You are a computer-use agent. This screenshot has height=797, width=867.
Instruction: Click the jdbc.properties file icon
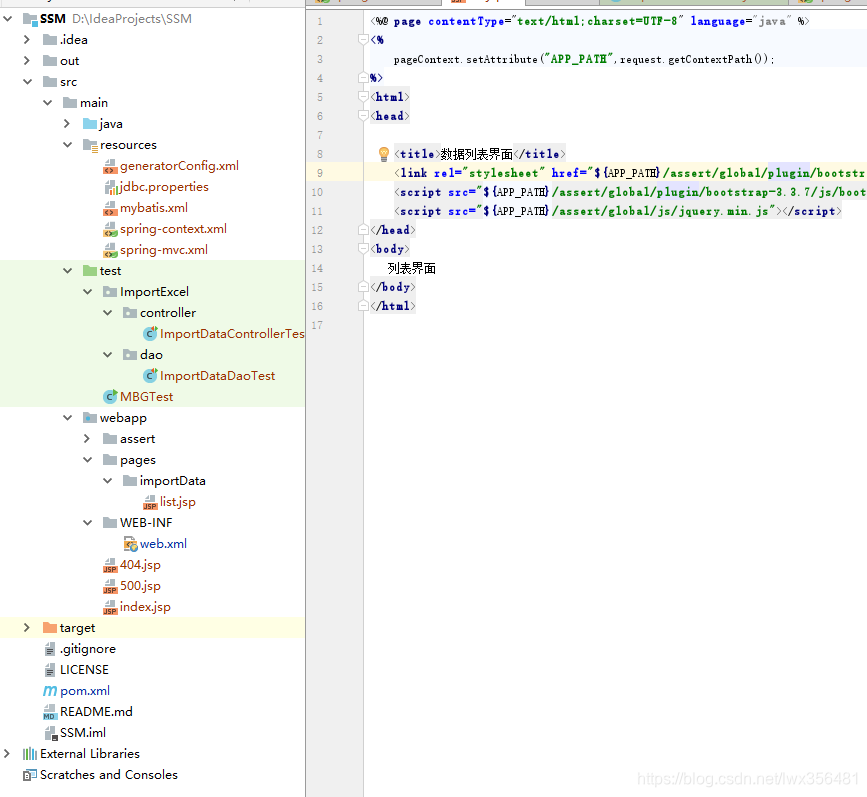coord(111,187)
